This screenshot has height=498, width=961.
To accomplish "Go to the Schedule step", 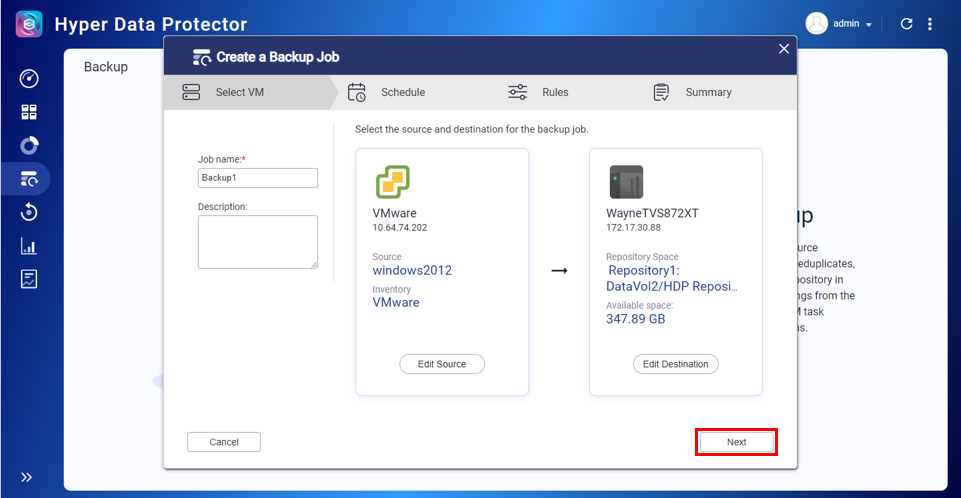I will point(403,92).
